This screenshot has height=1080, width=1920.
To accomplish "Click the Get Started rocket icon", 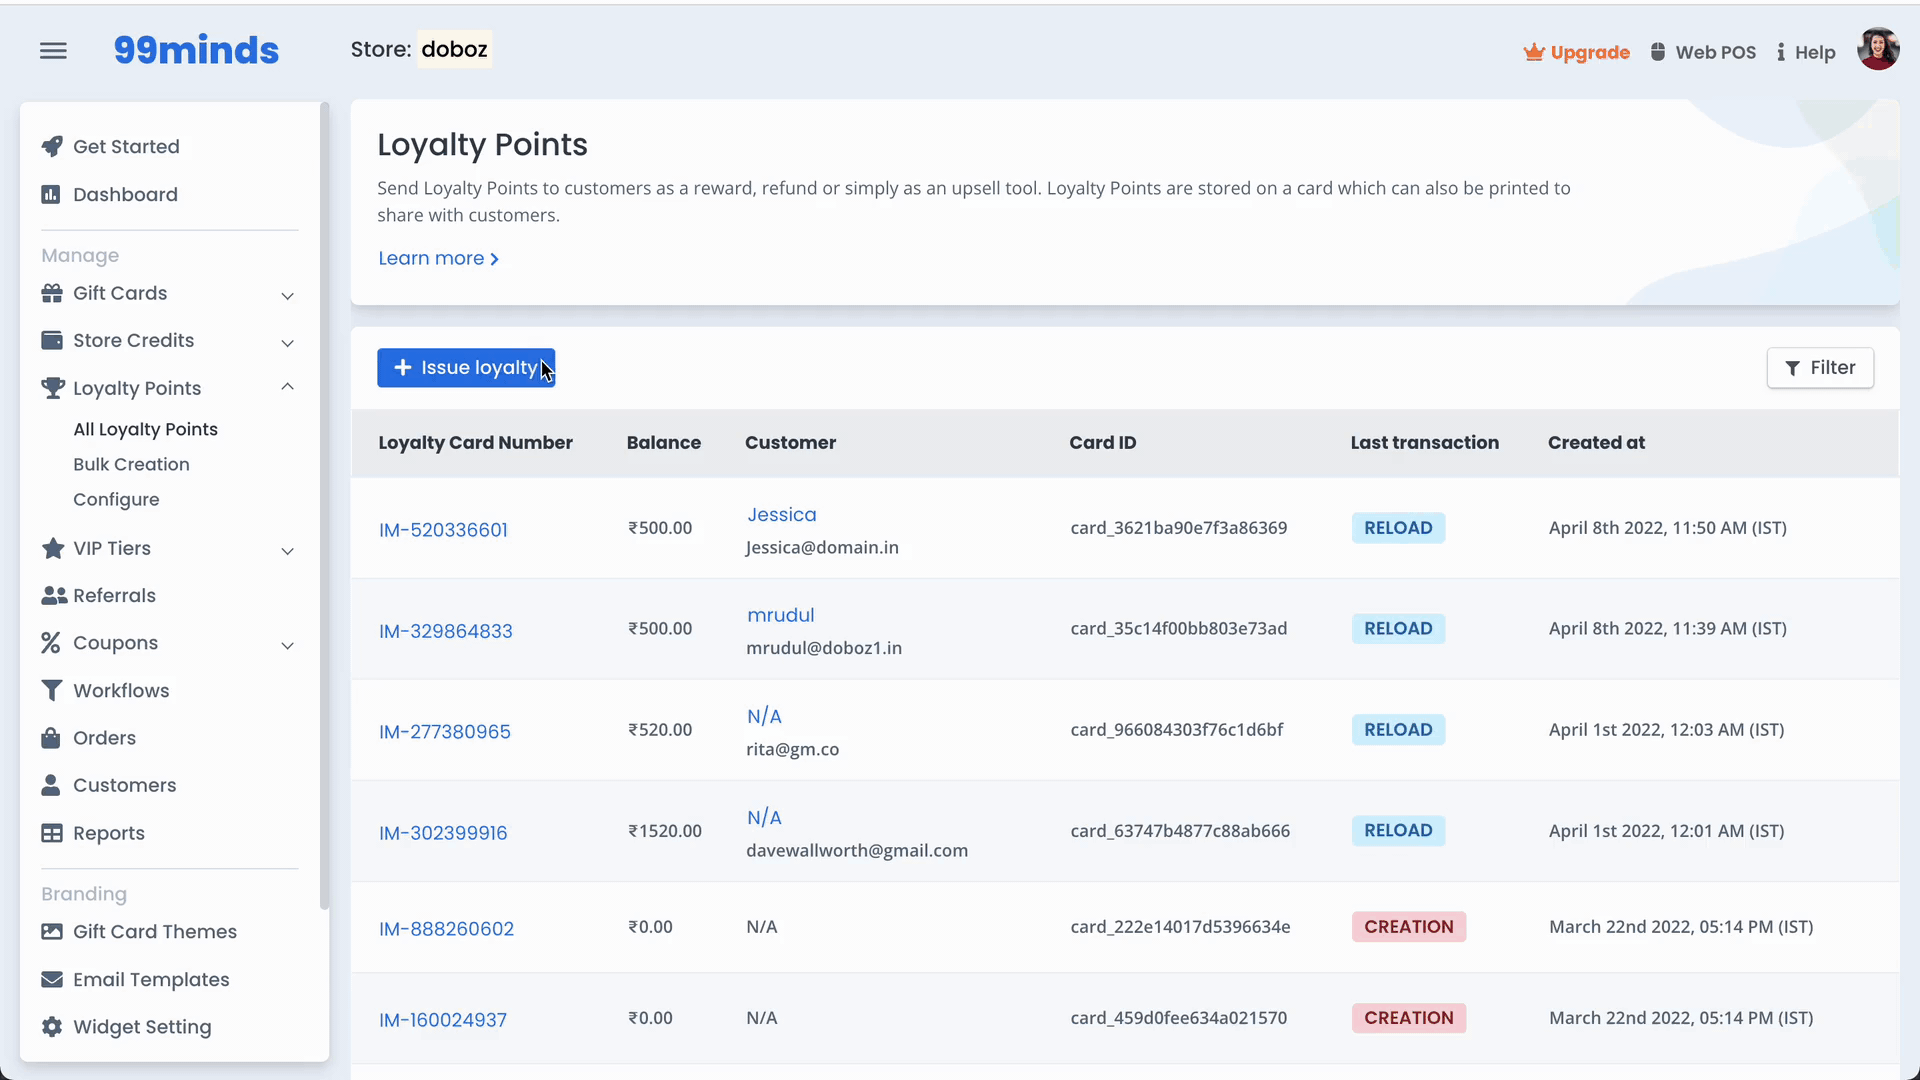I will (52, 146).
